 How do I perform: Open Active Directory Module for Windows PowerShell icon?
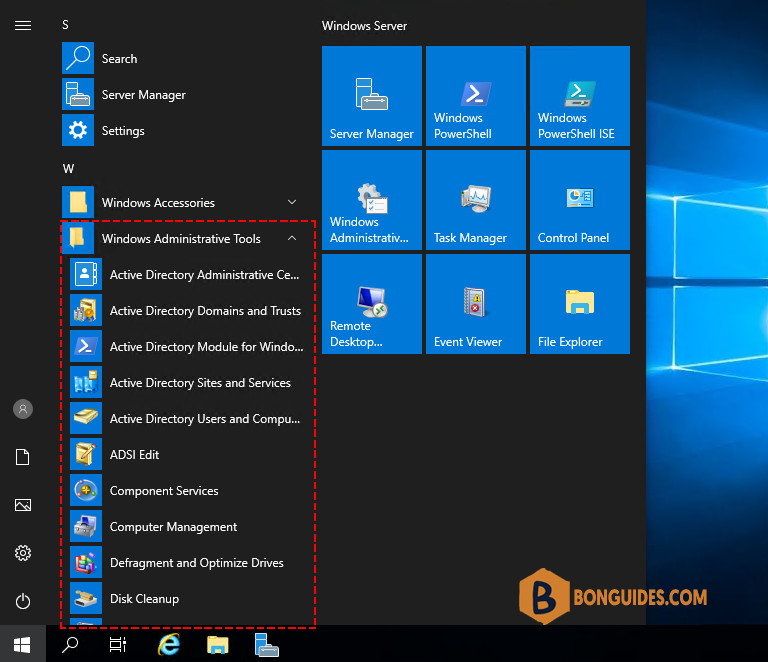coord(86,346)
